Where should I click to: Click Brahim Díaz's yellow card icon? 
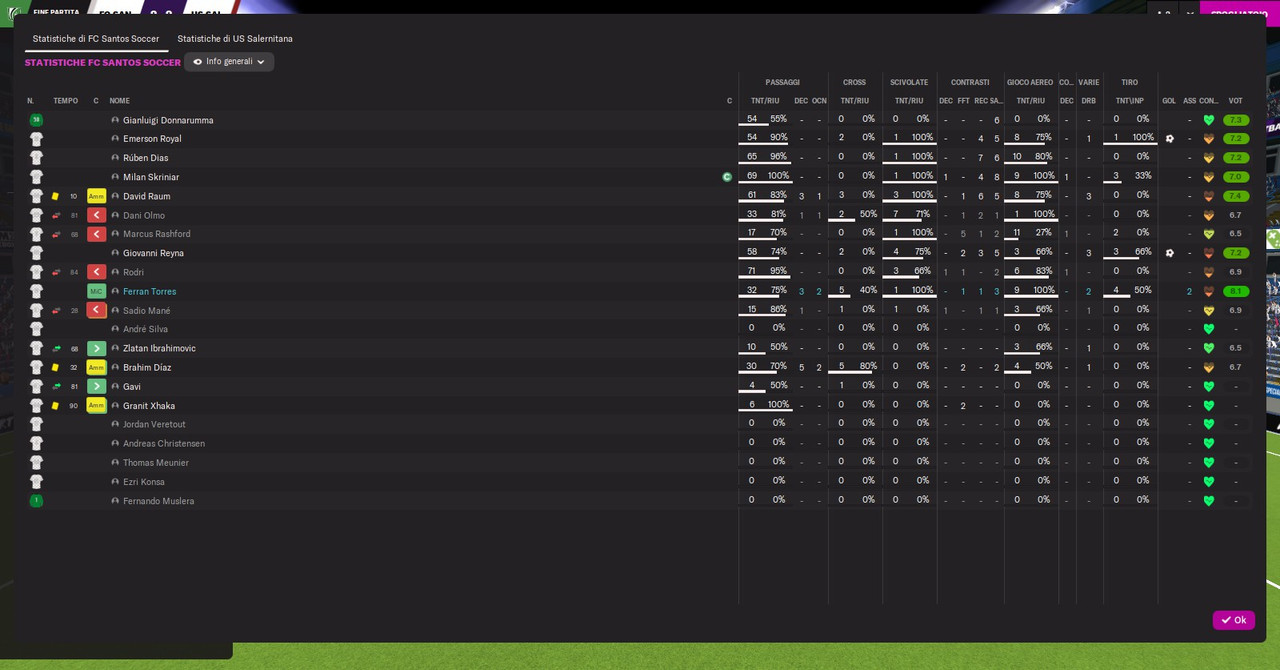coord(56,367)
